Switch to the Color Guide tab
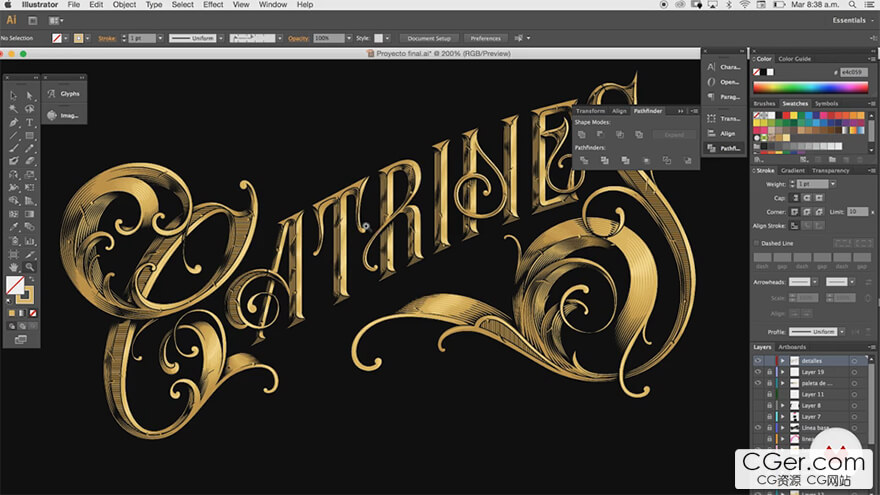This screenshot has width=880, height=495. (x=794, y=58)
